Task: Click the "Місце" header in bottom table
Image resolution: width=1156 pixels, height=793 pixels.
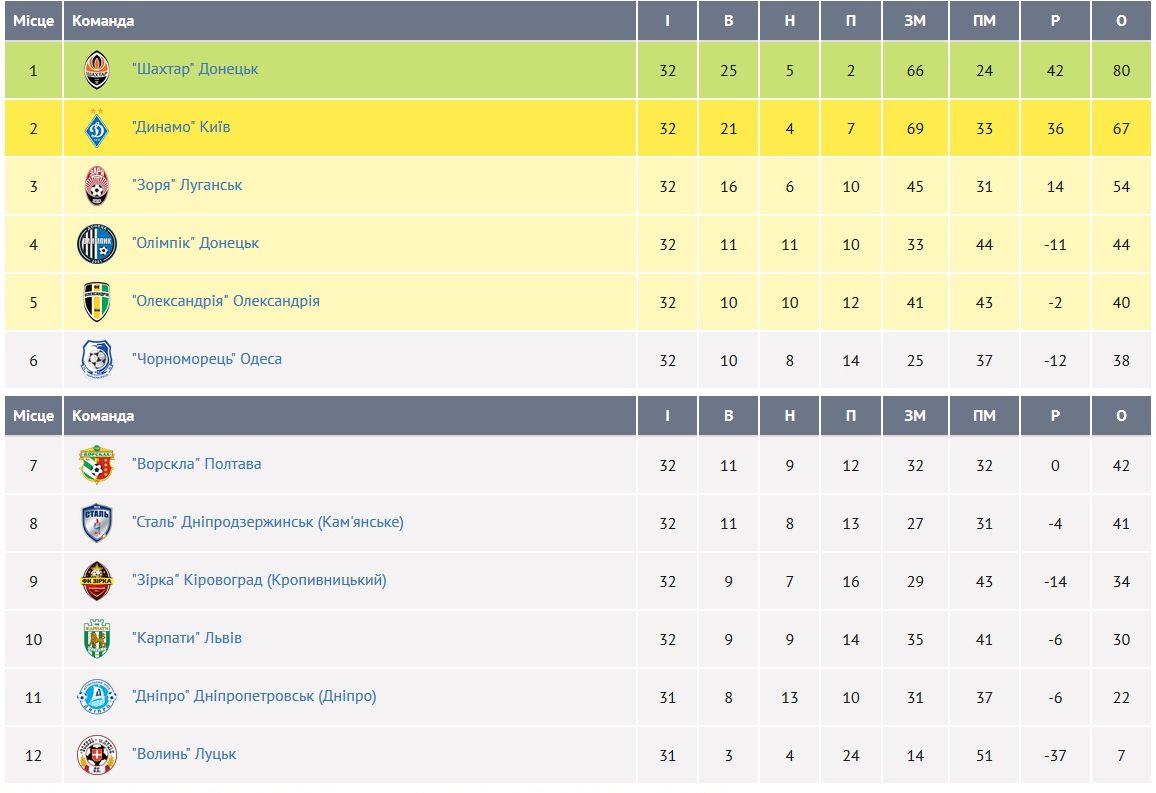Action: point(33,415)
